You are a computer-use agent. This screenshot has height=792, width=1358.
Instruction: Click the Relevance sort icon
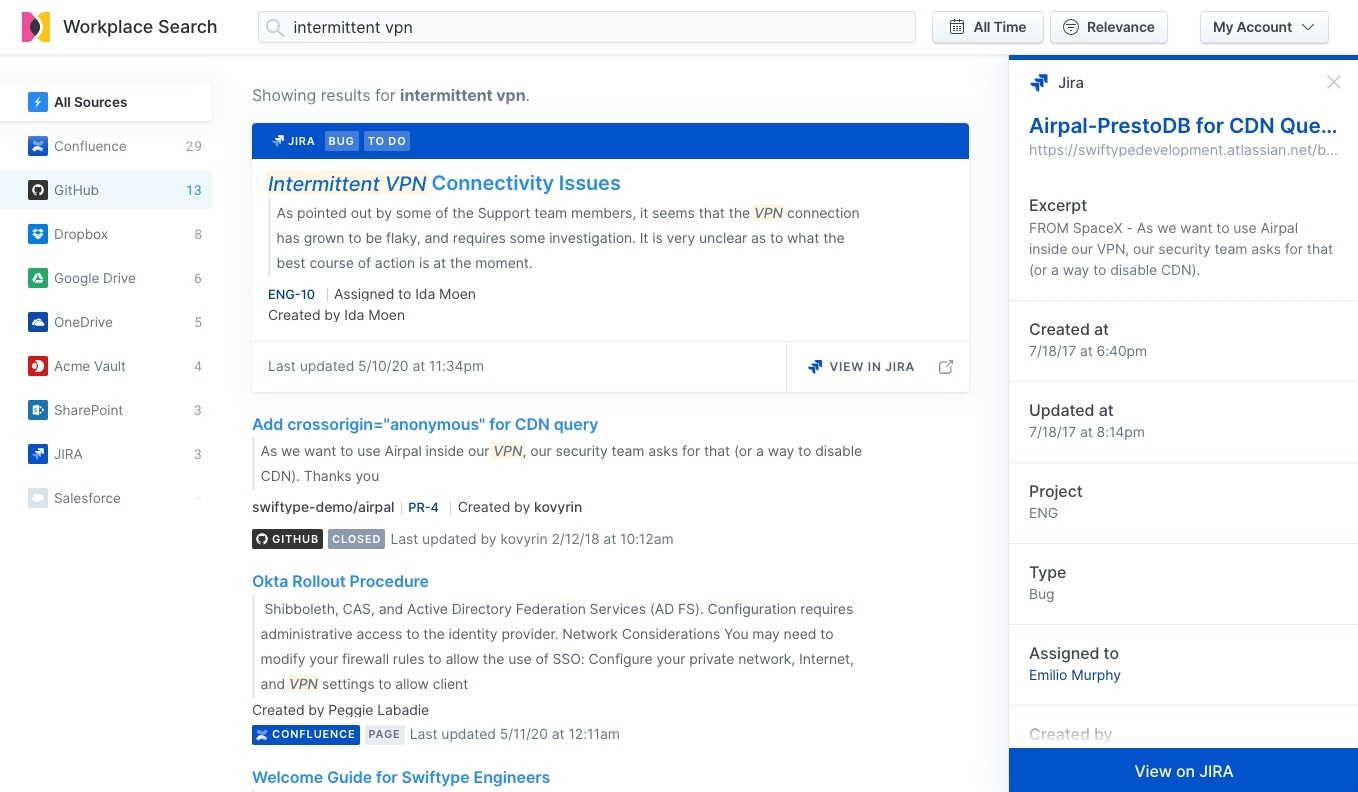tap(1071, 27)
